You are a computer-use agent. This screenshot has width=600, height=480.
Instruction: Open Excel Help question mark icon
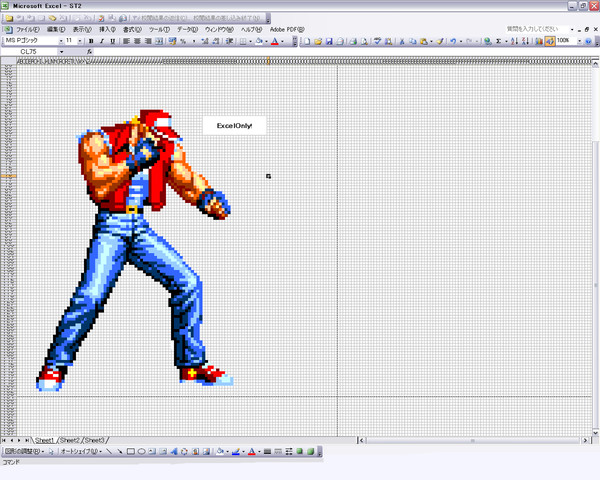[588, 41]
